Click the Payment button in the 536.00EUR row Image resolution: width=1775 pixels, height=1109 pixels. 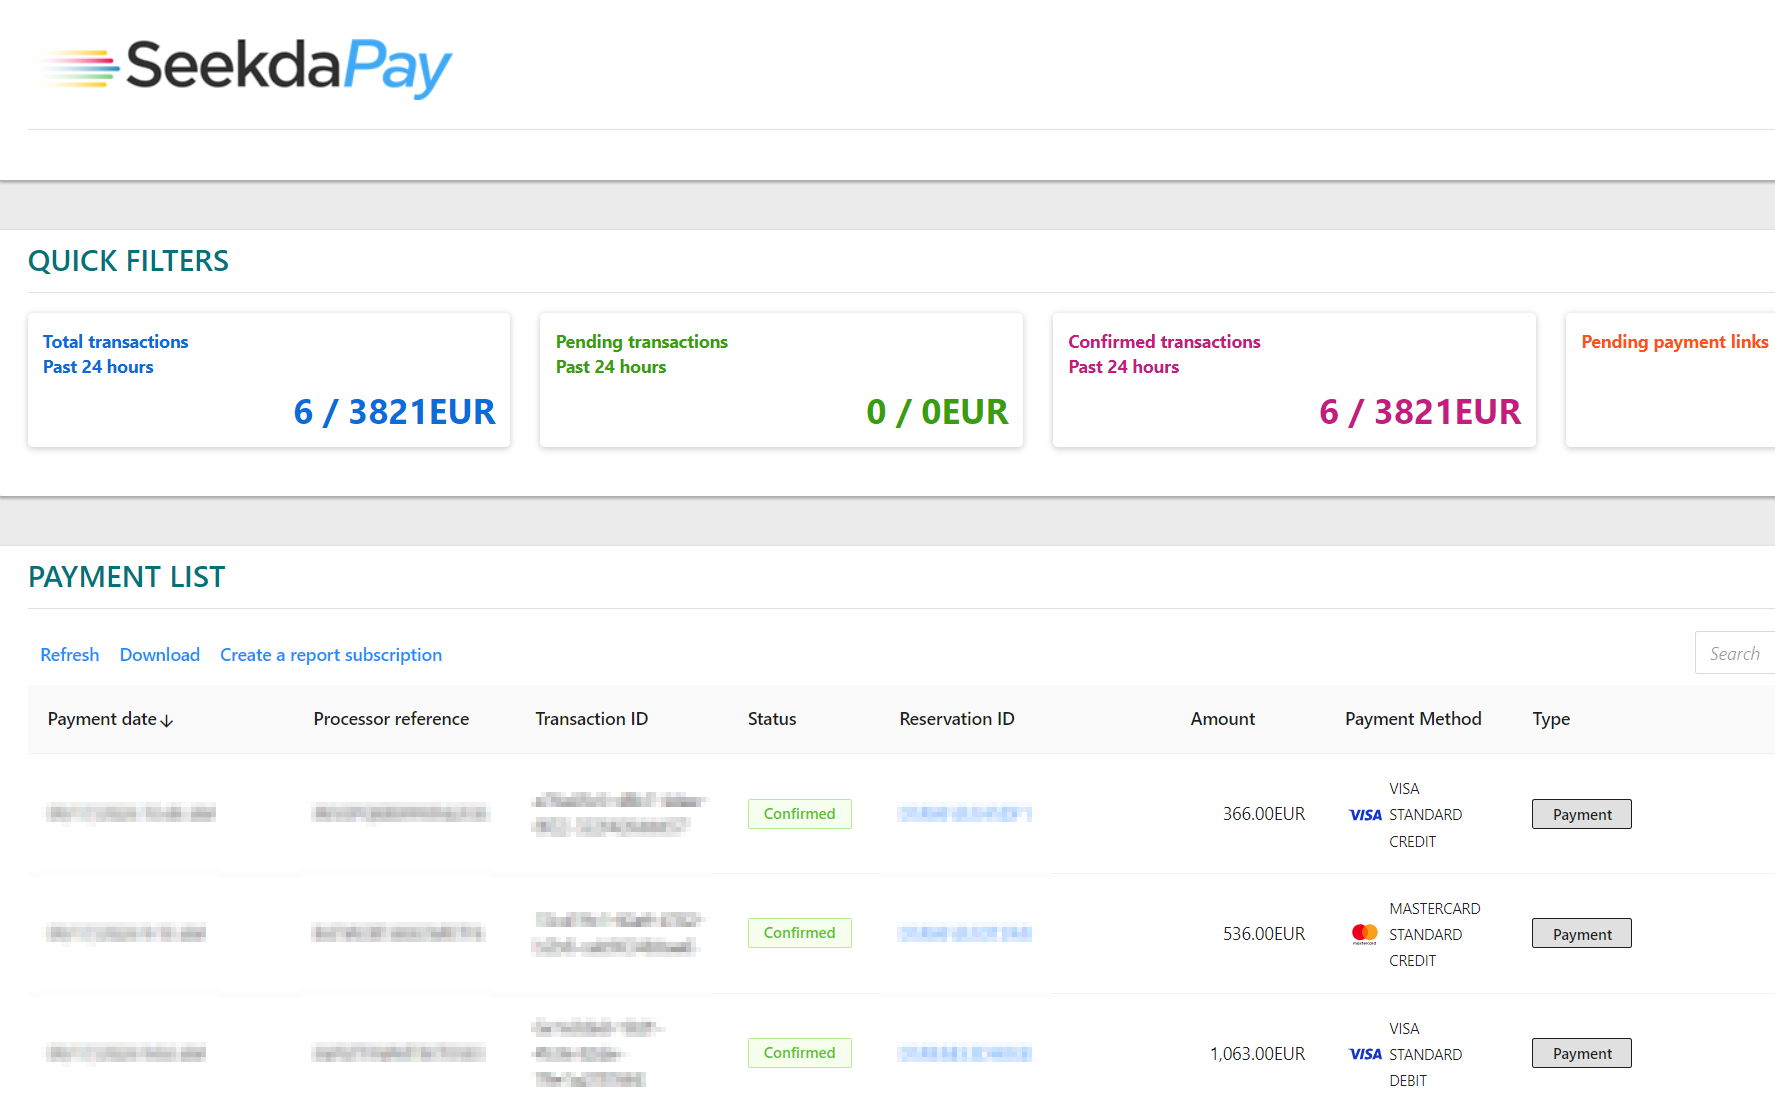coord(1582,934)
